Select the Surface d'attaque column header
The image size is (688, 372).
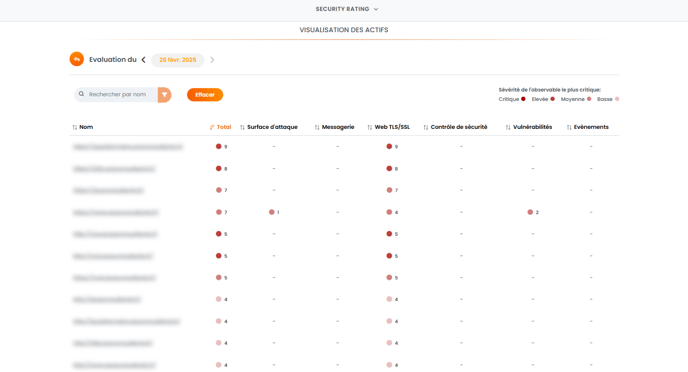pos(272,127)
